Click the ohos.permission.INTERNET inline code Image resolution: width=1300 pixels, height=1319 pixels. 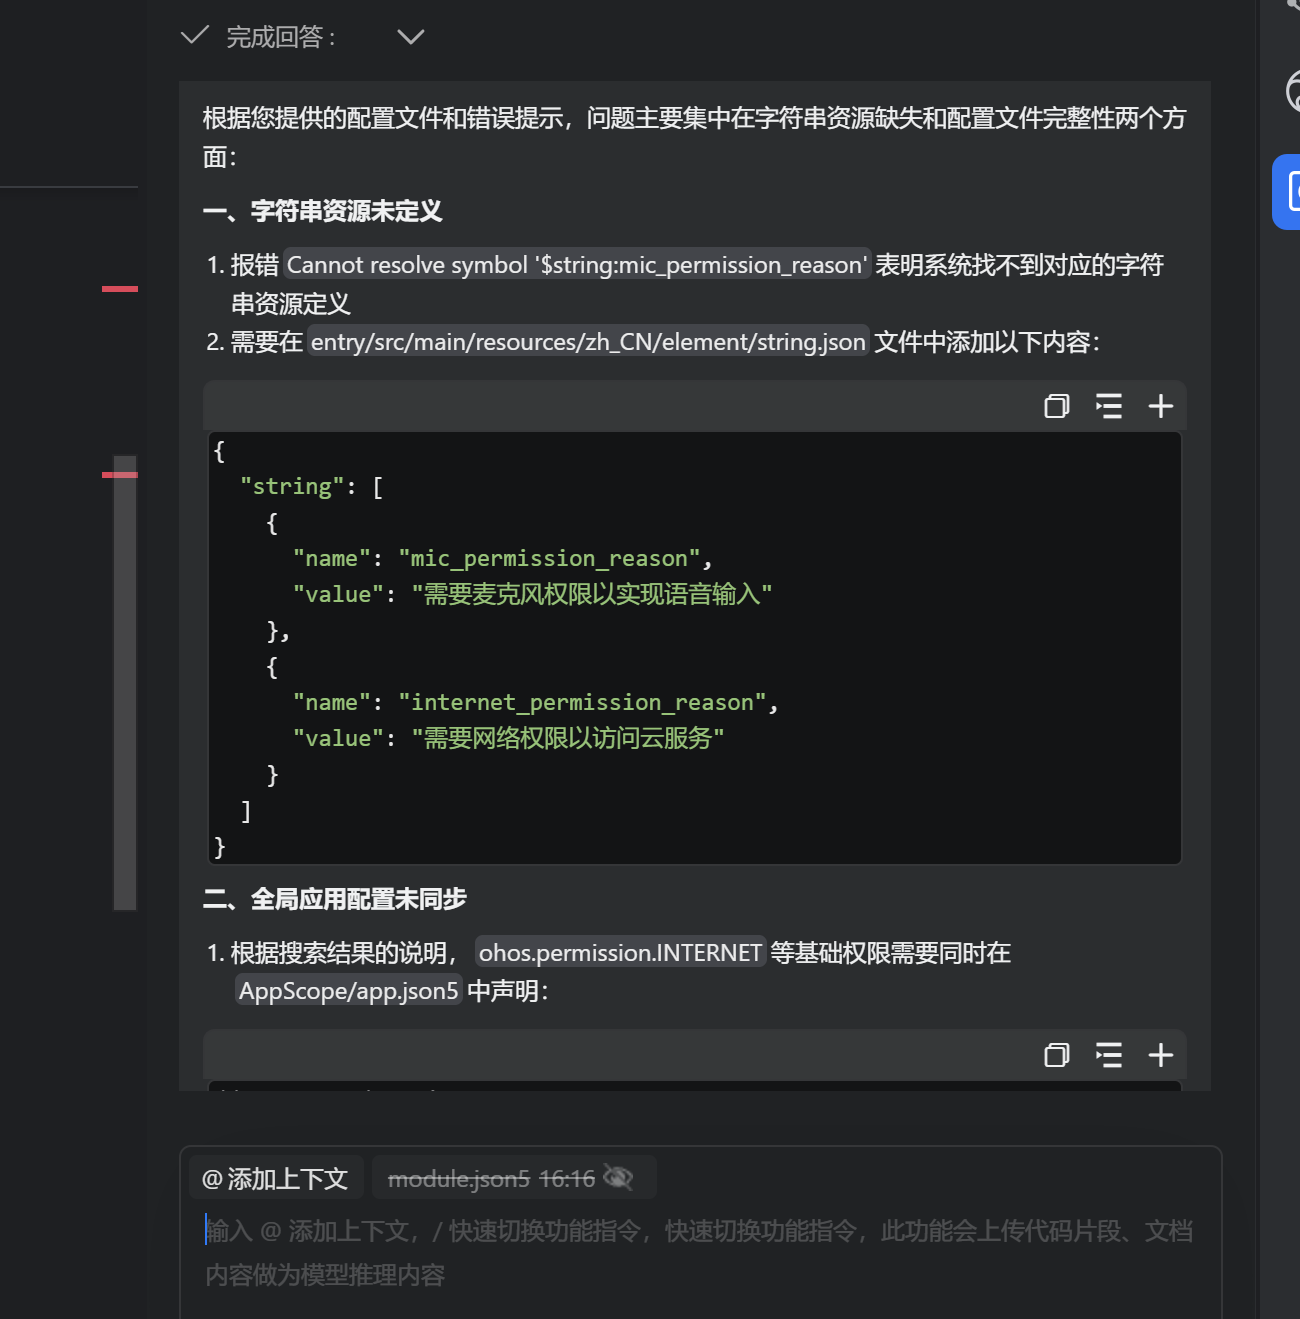click(620, 953)
